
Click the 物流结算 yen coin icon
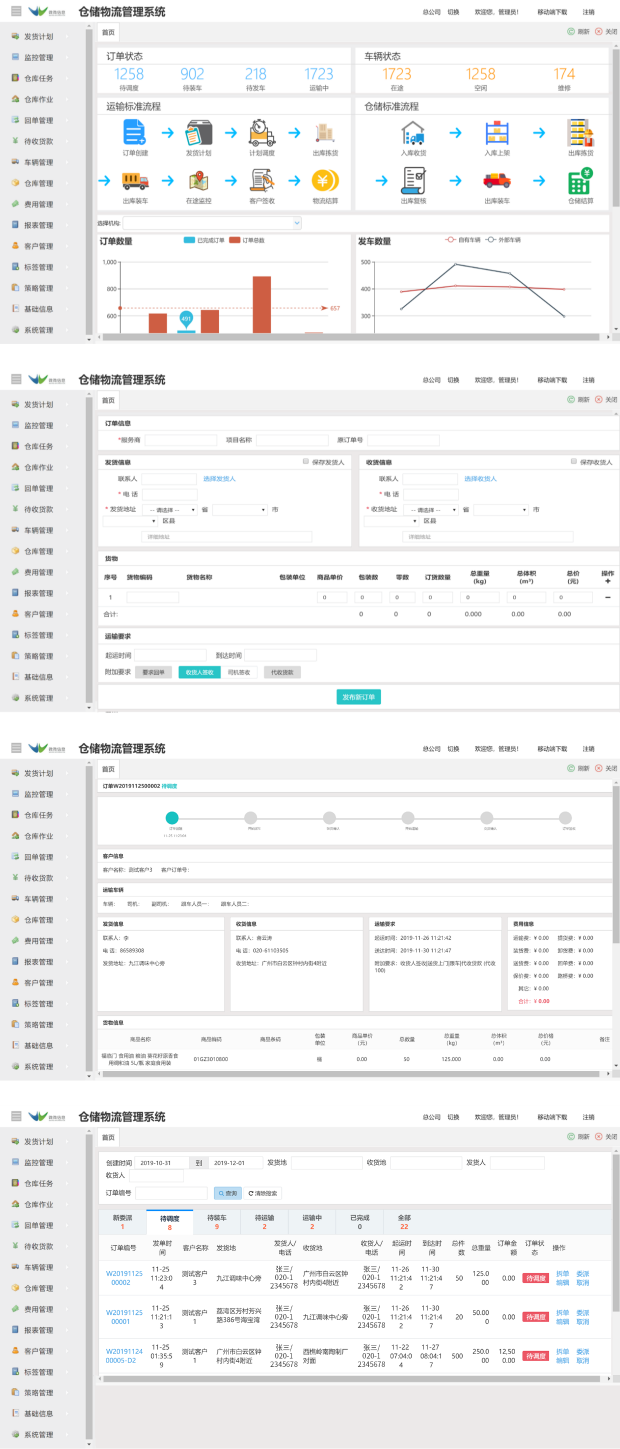325,180
